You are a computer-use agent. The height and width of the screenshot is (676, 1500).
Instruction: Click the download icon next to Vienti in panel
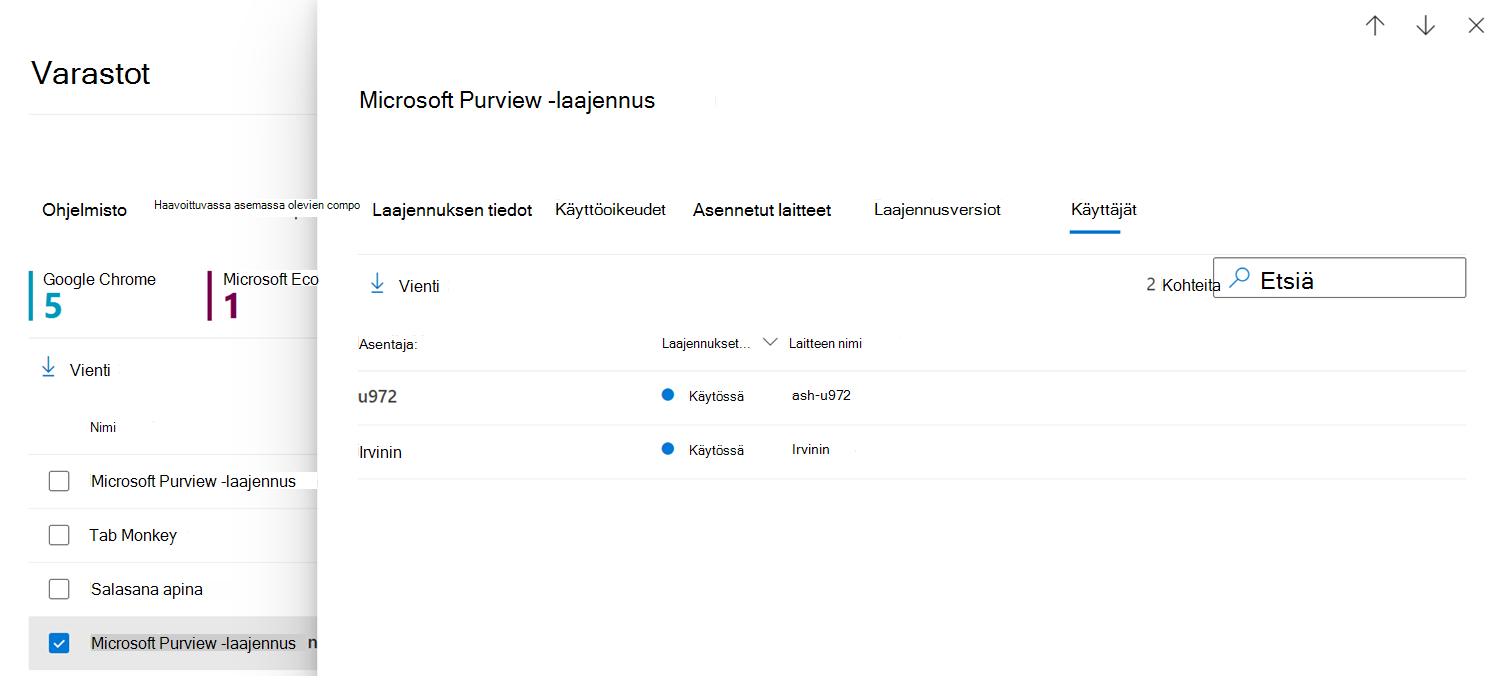(x=377, y=285)
